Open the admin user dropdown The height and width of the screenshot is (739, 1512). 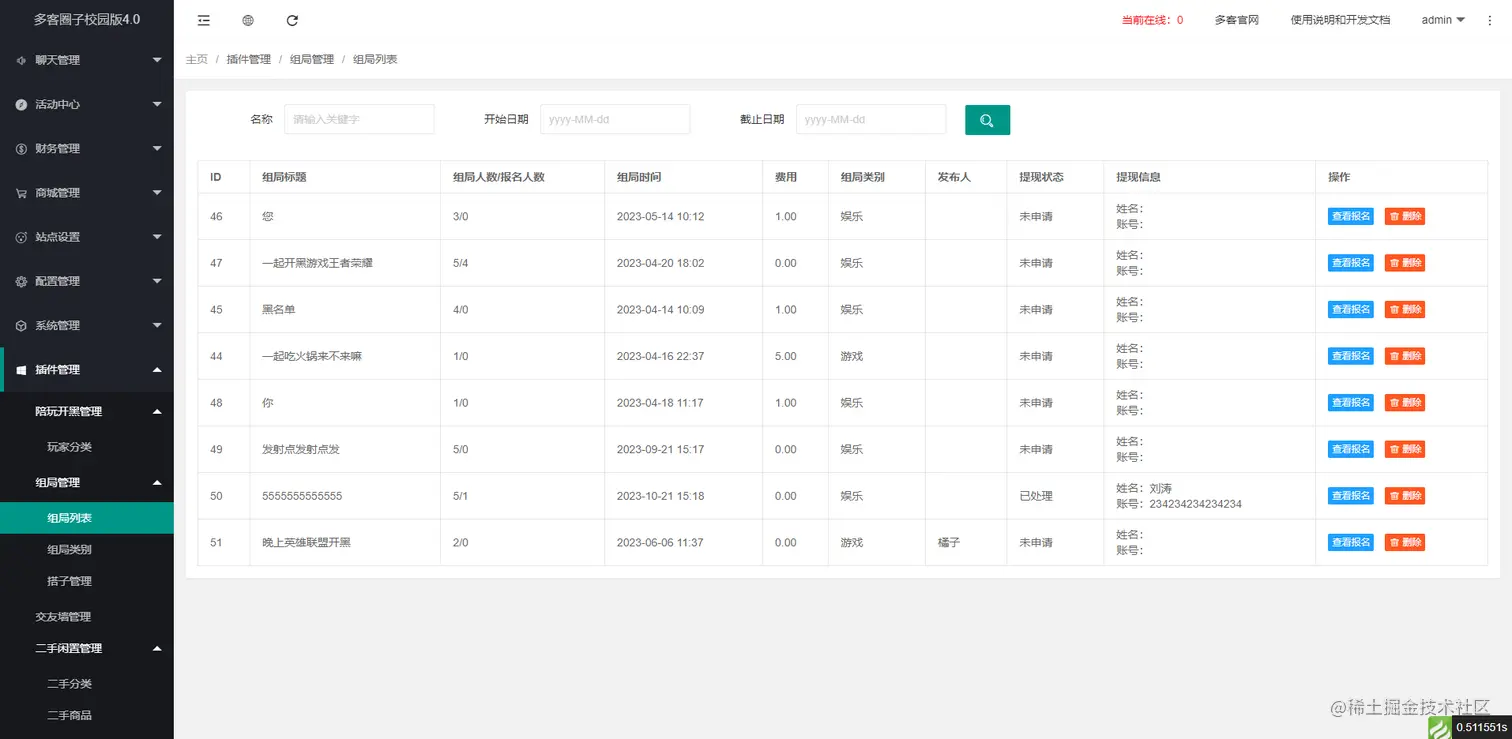1443,20
